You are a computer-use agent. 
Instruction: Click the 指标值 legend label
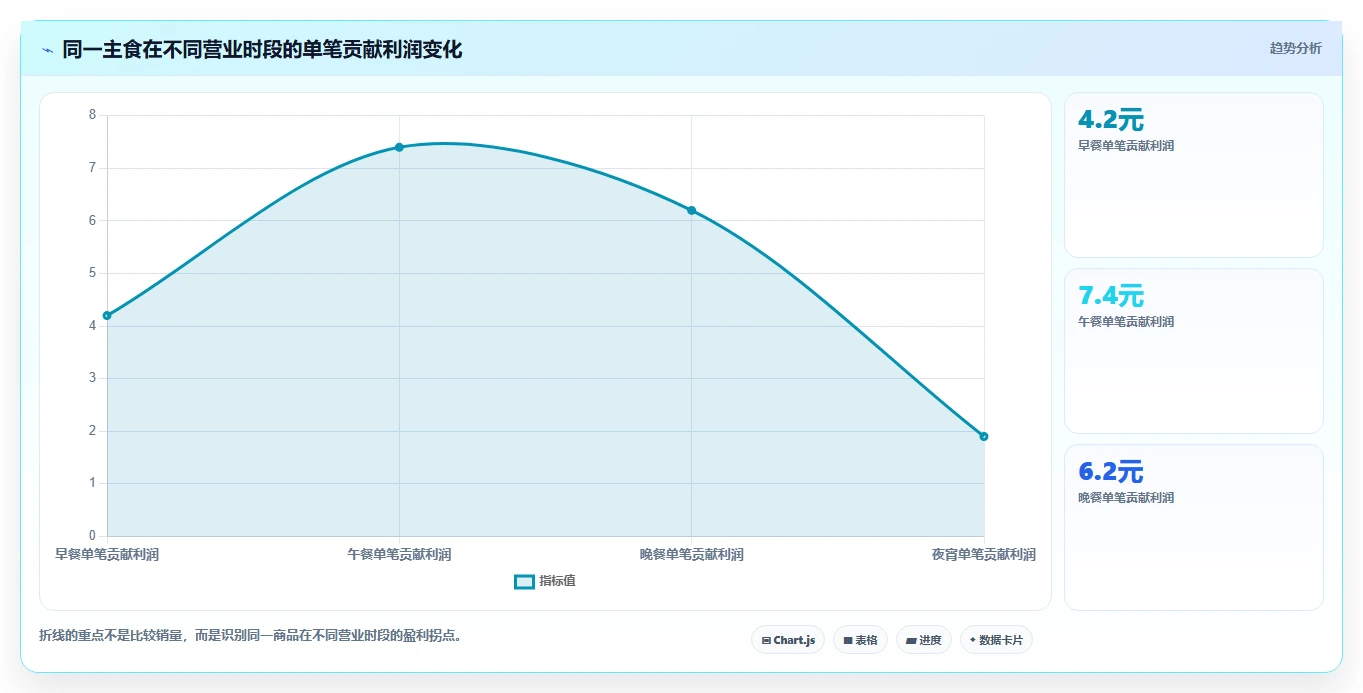[x=557, y=581]
